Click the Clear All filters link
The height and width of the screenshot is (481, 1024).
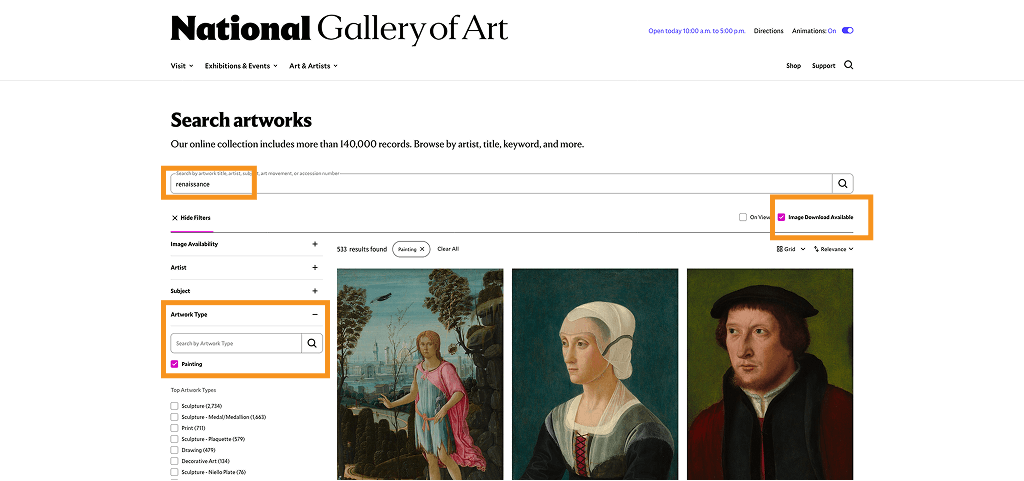tap(448, 249)
